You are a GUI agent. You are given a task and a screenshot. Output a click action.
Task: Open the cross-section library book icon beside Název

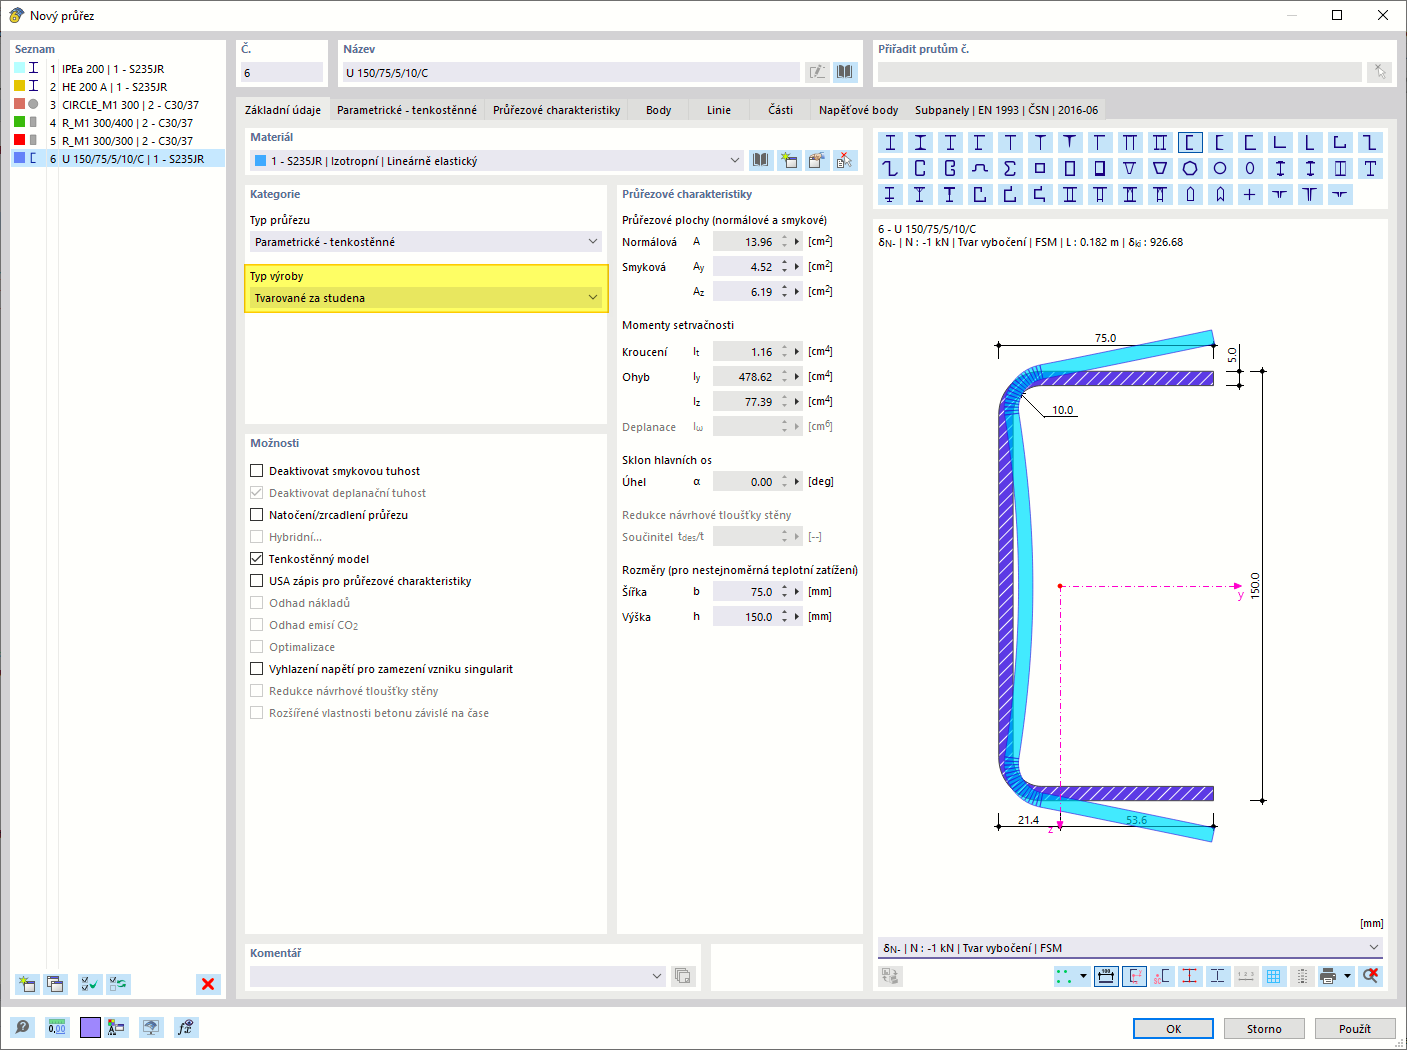click(x=845, y=72)
